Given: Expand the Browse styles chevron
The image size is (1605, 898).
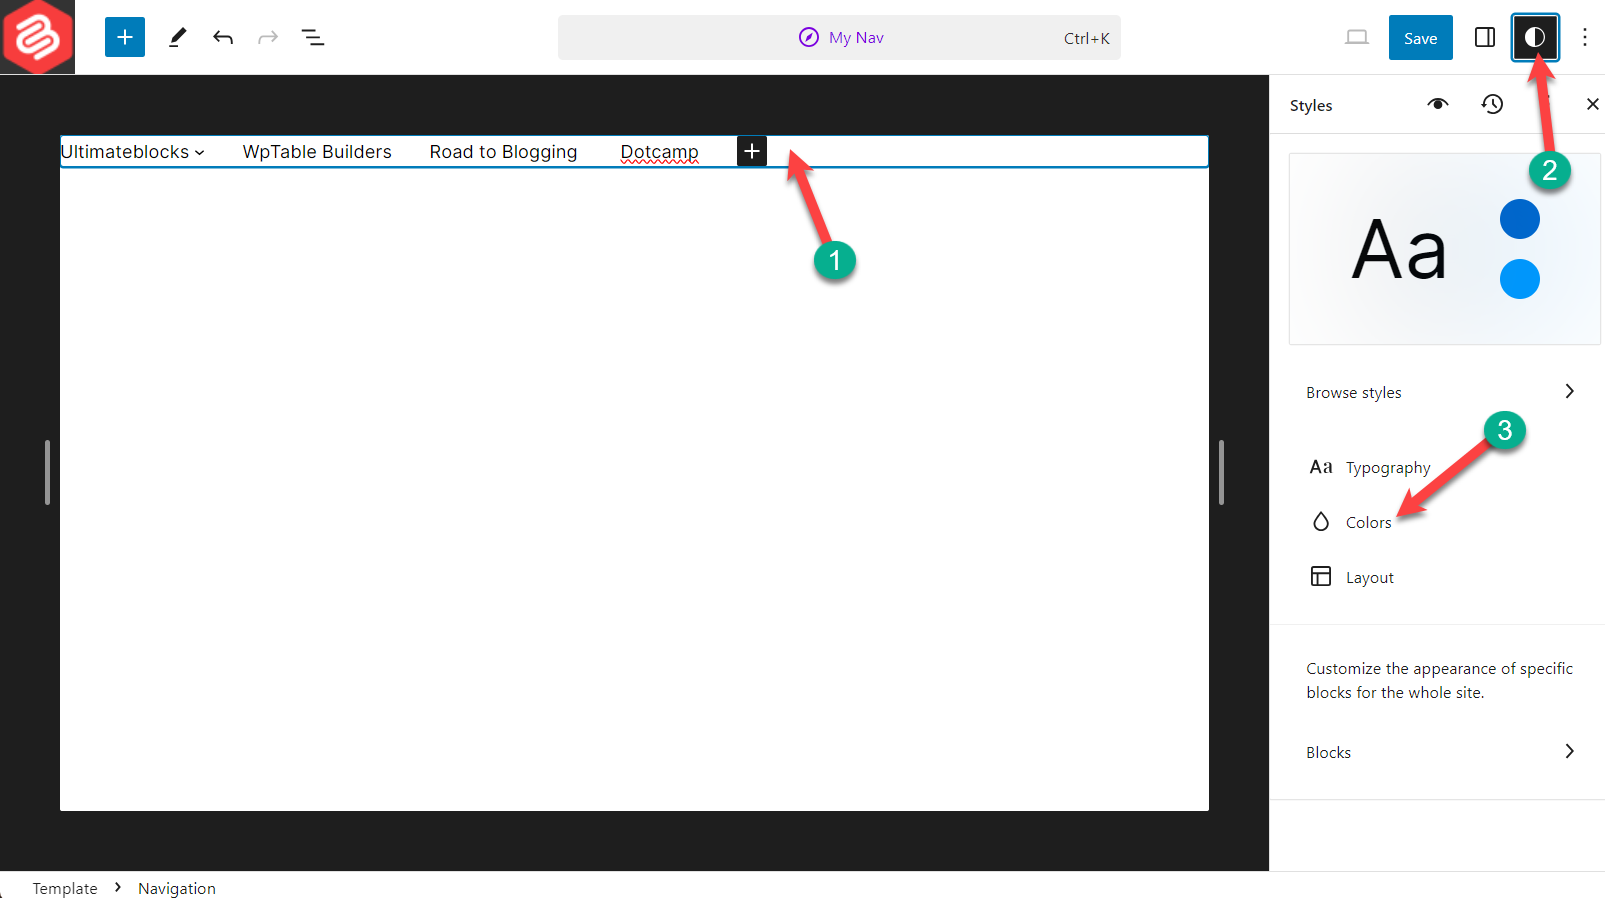Looking at the screenshot, I should [1569, 392].
